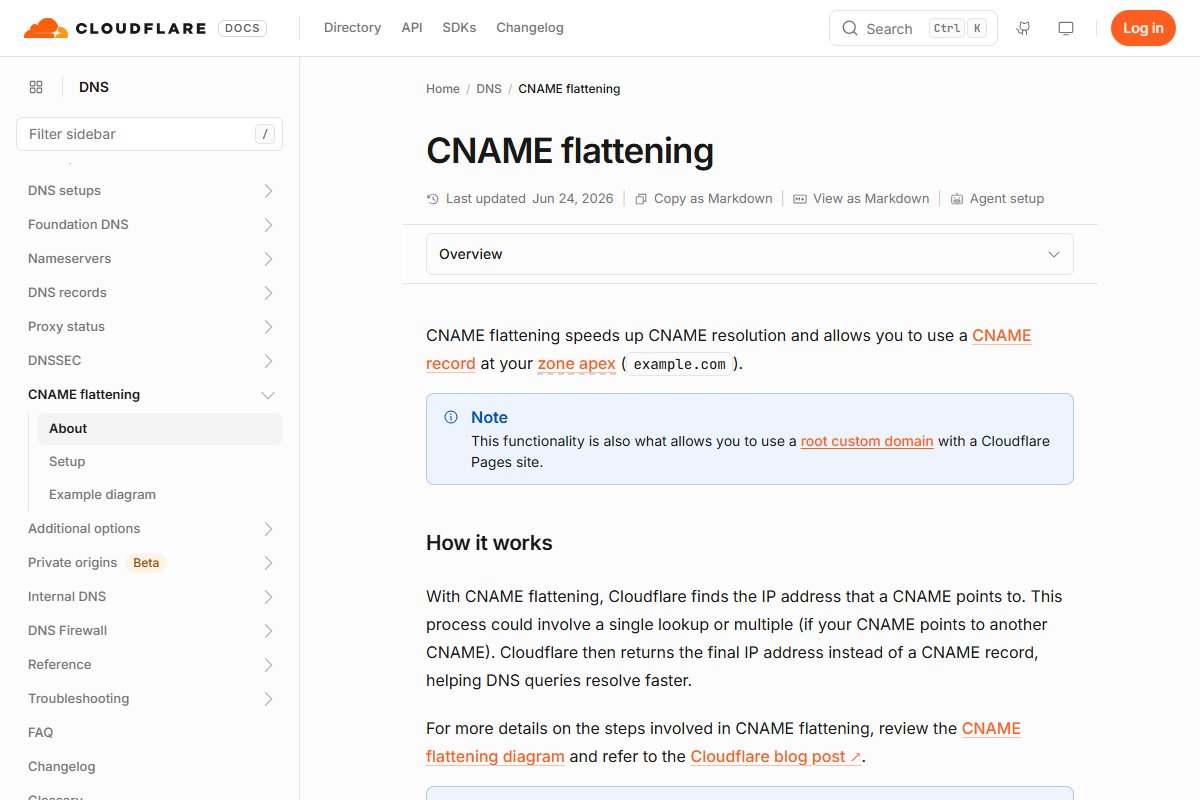Select the Example diagram sidebar item
Viewport: 1200px width, 800px height.
160,494
